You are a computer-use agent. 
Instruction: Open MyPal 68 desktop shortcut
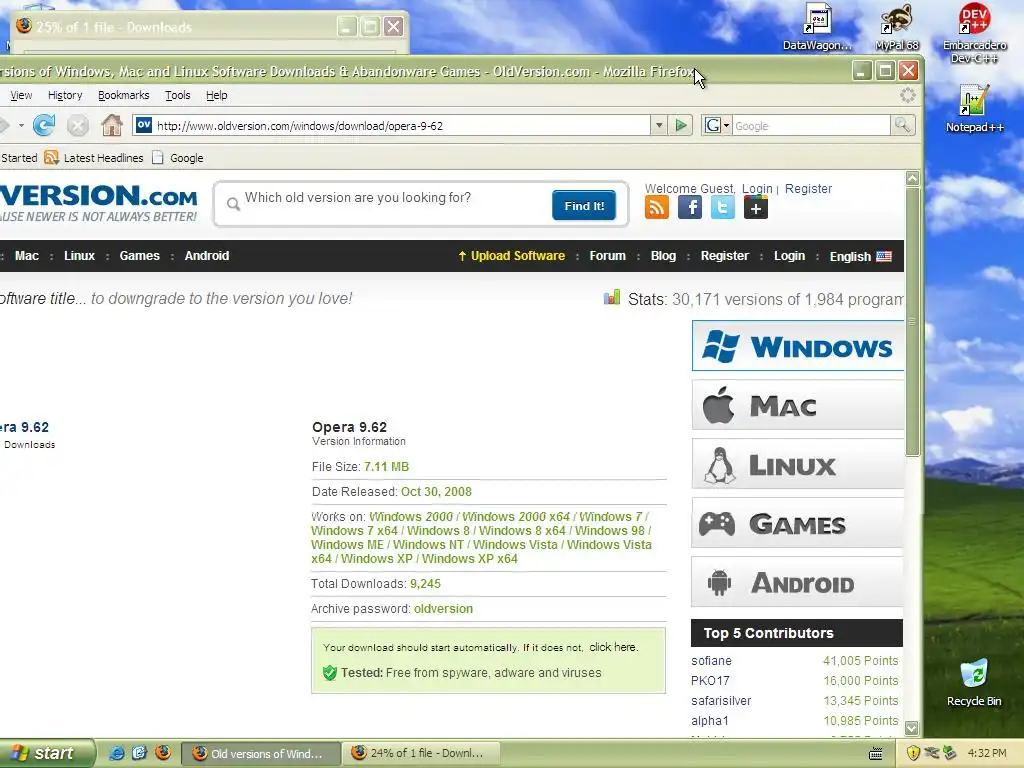(x=897, y=27)
